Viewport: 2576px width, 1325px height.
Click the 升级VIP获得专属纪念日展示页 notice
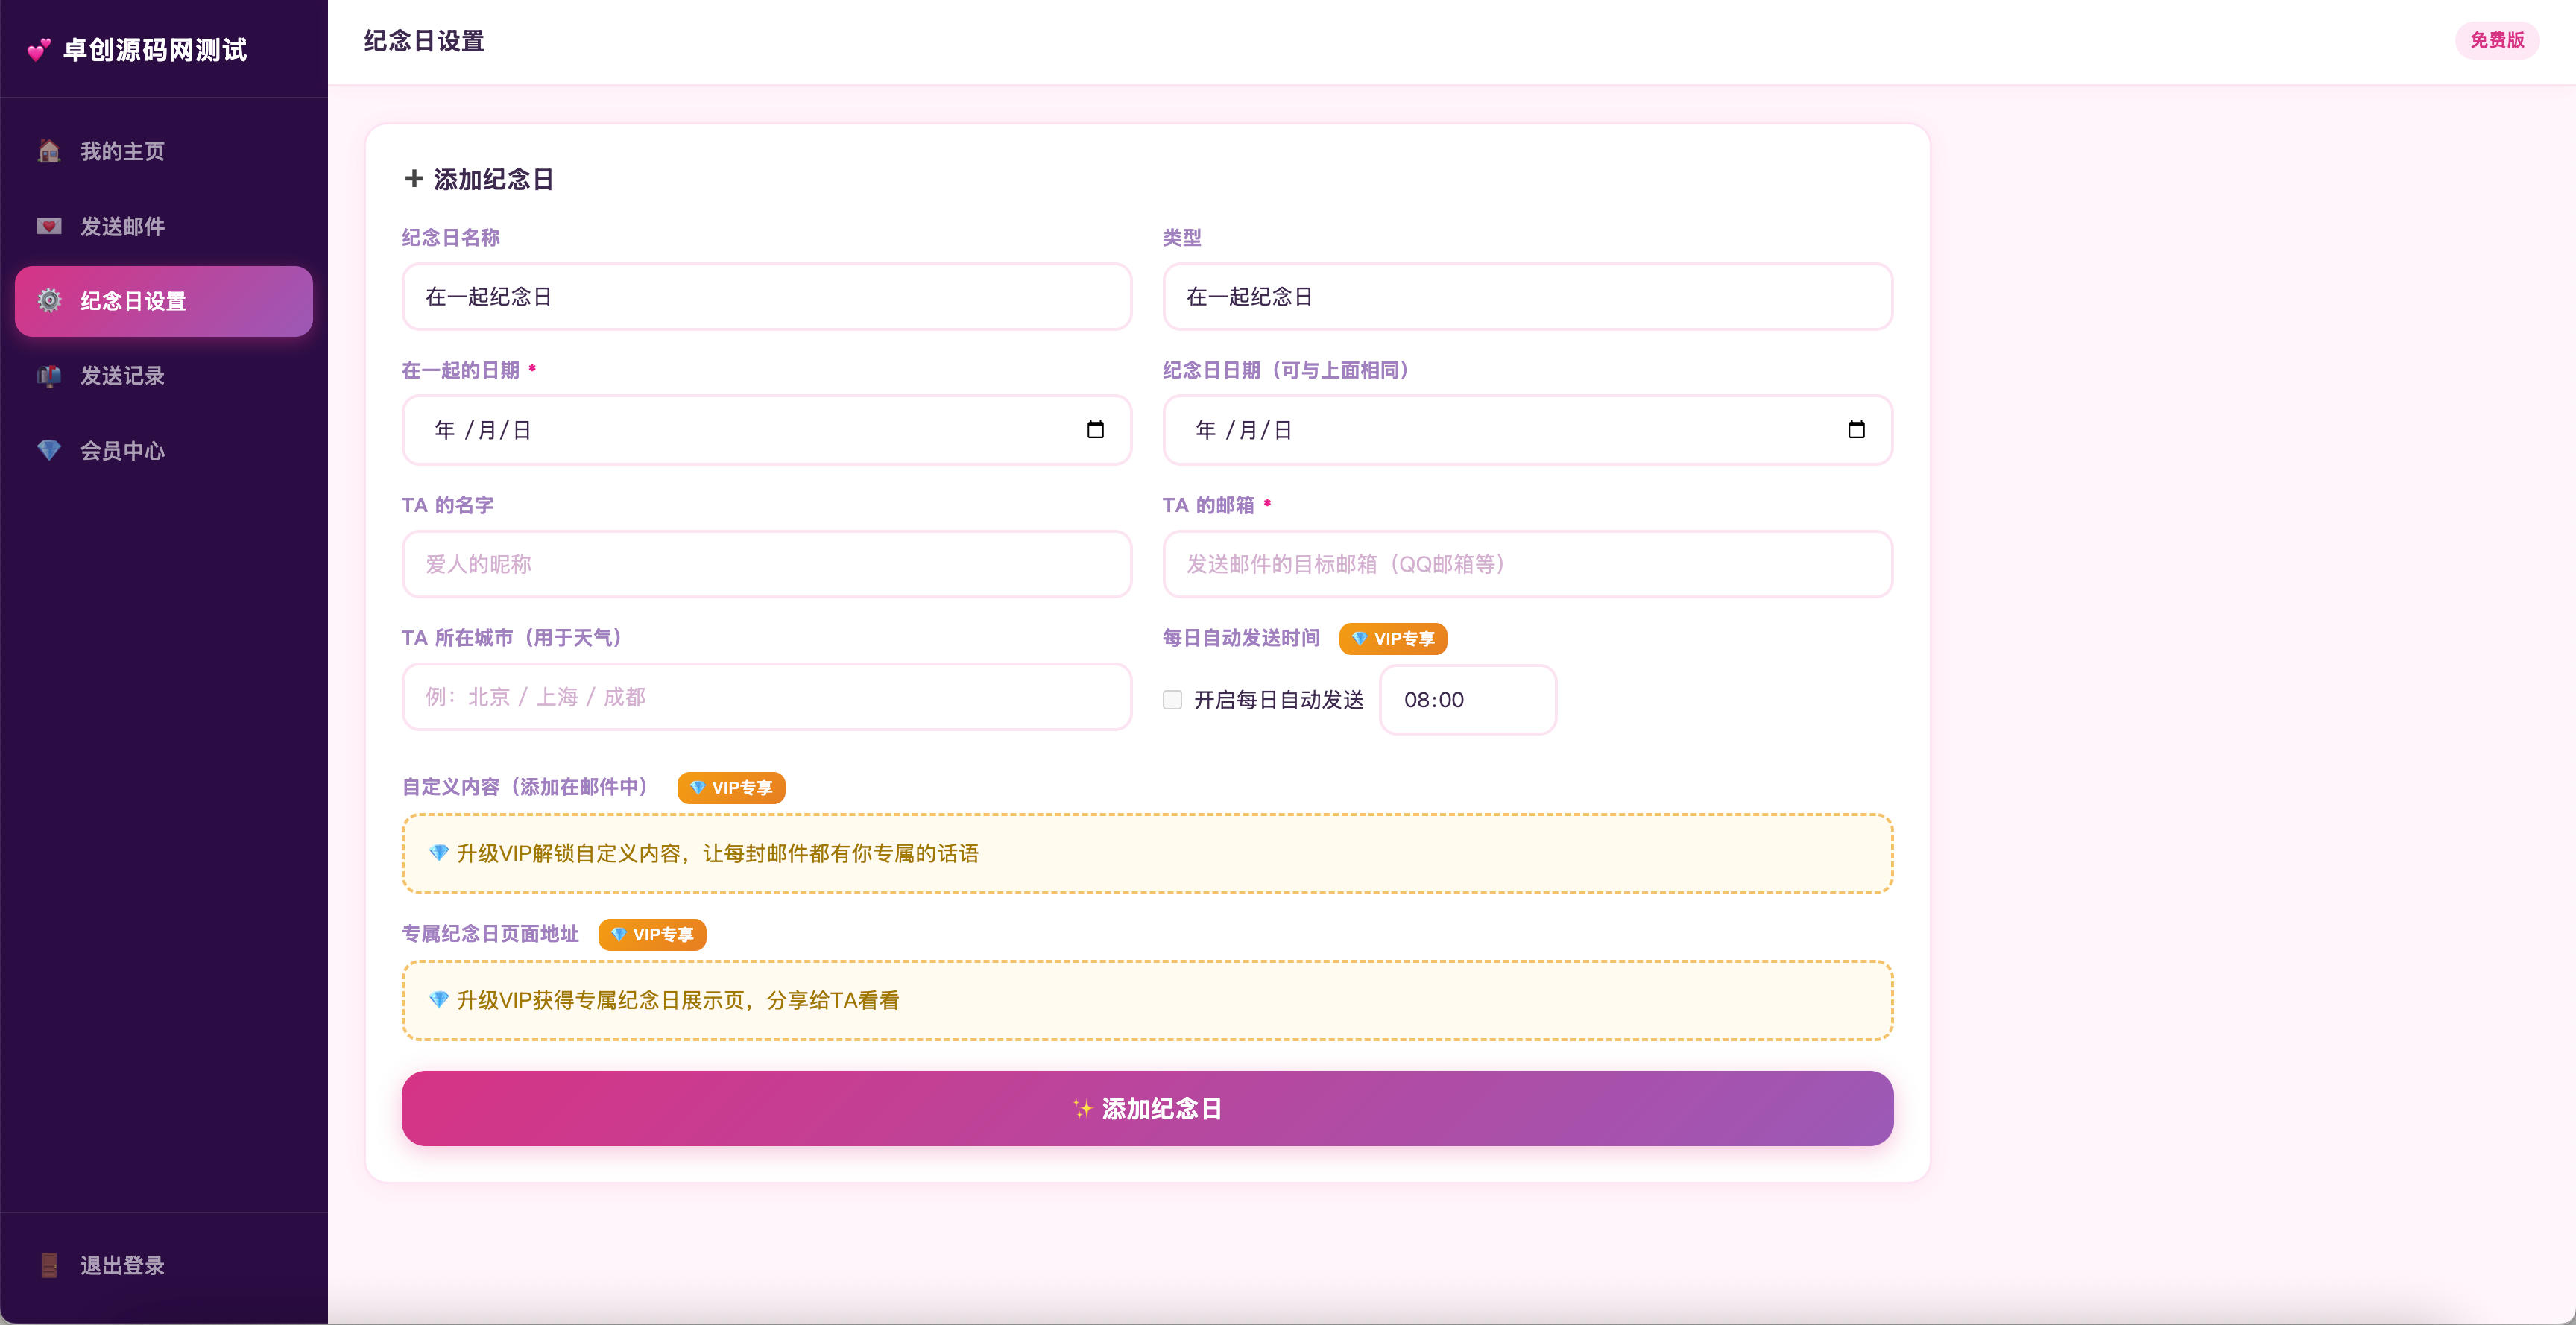click(x=1147, y=1000)
